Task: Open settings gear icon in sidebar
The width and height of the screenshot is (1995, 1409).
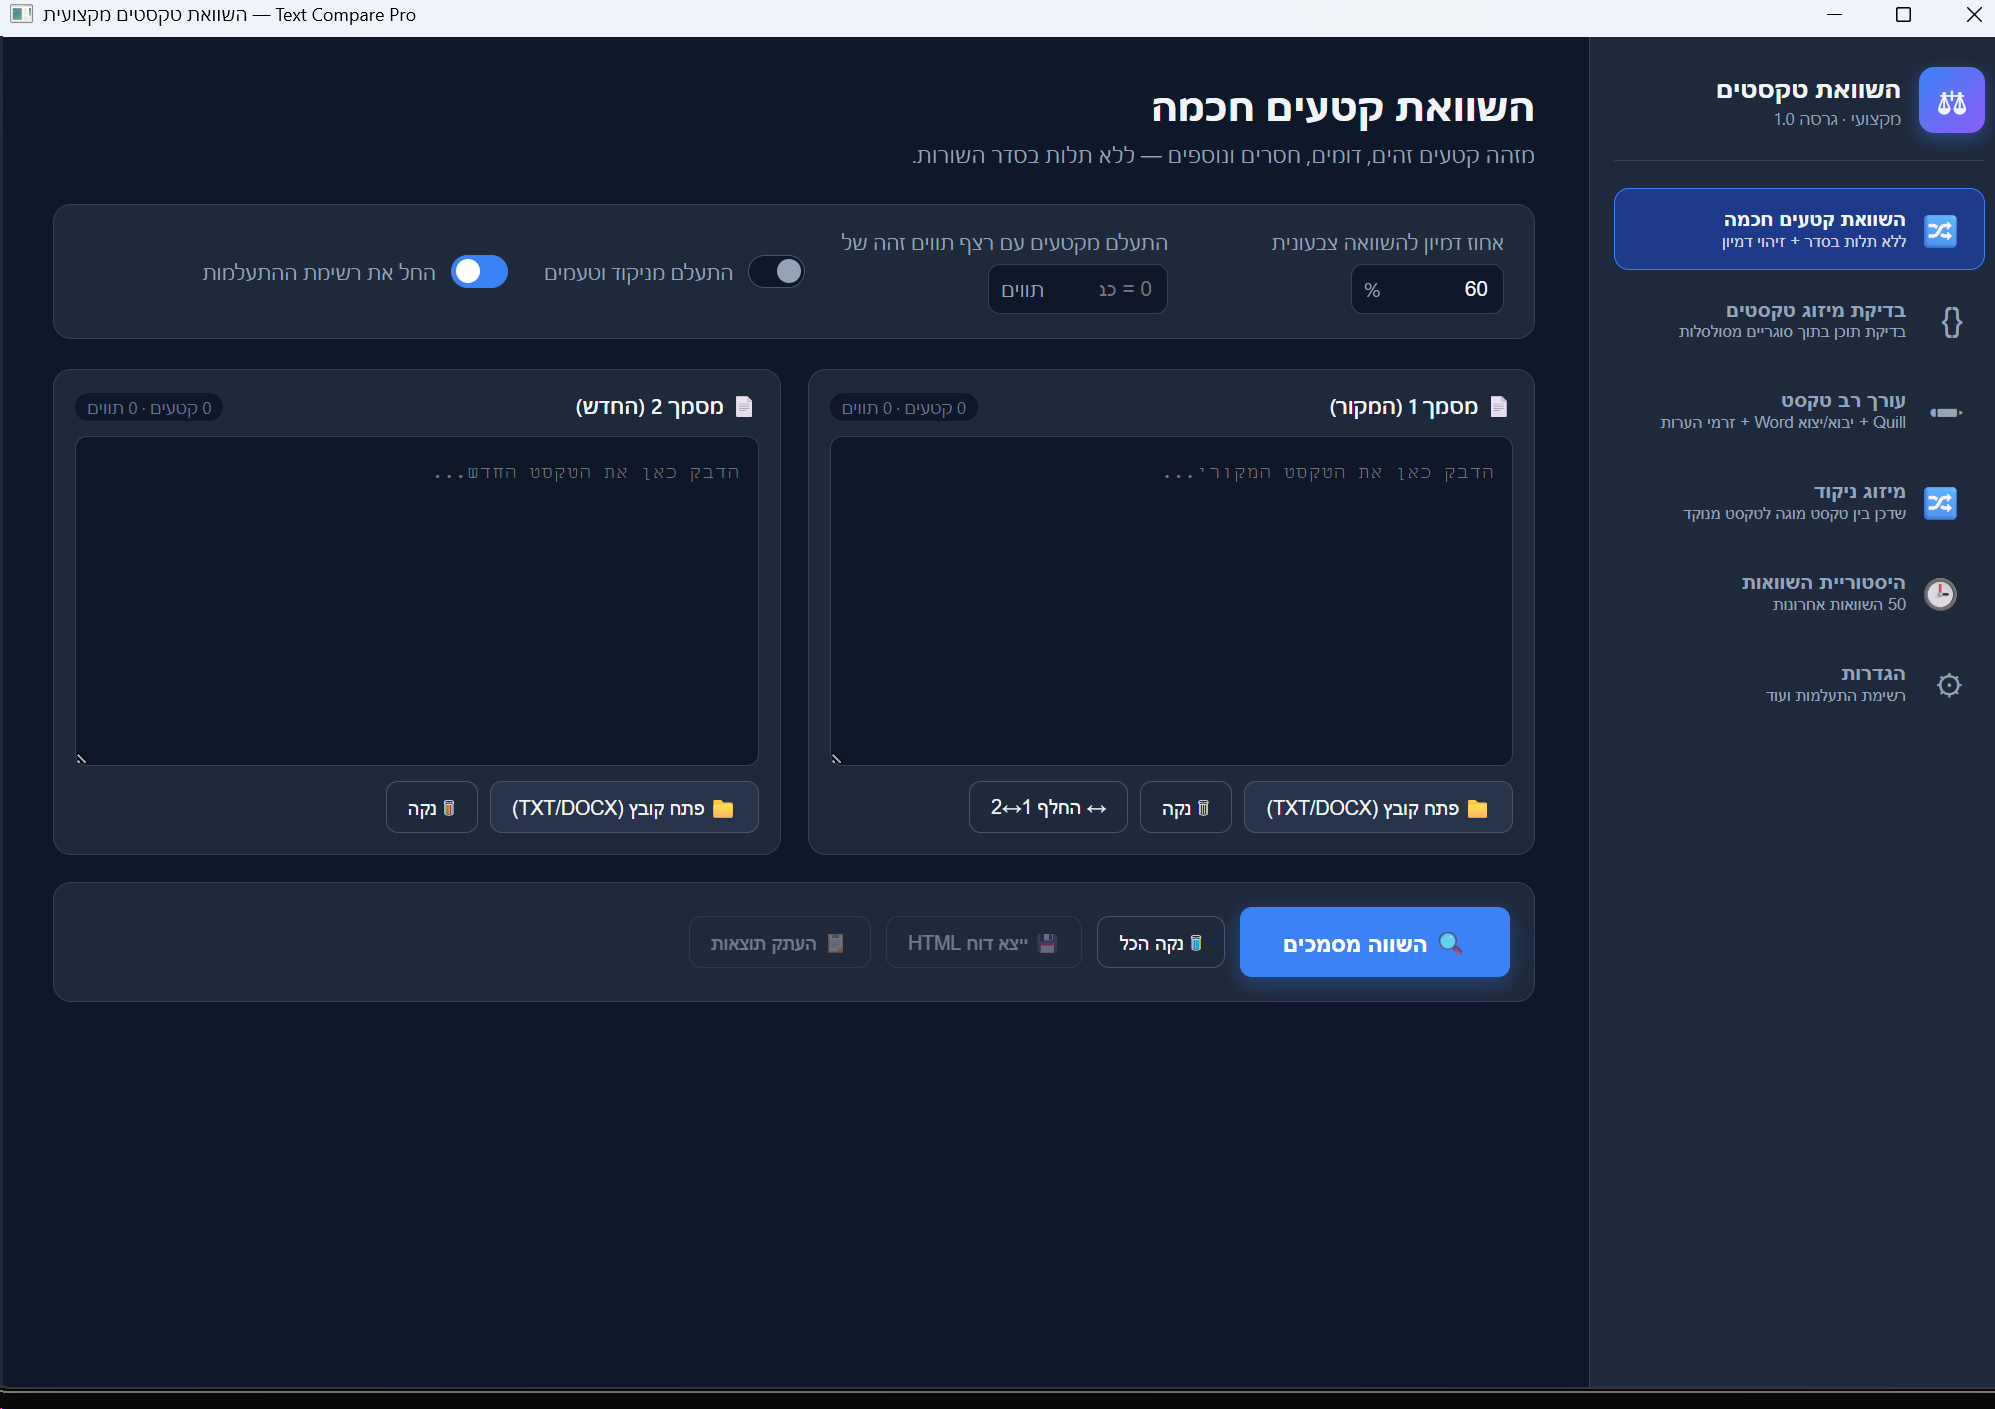Action: tap(1948, 685)
